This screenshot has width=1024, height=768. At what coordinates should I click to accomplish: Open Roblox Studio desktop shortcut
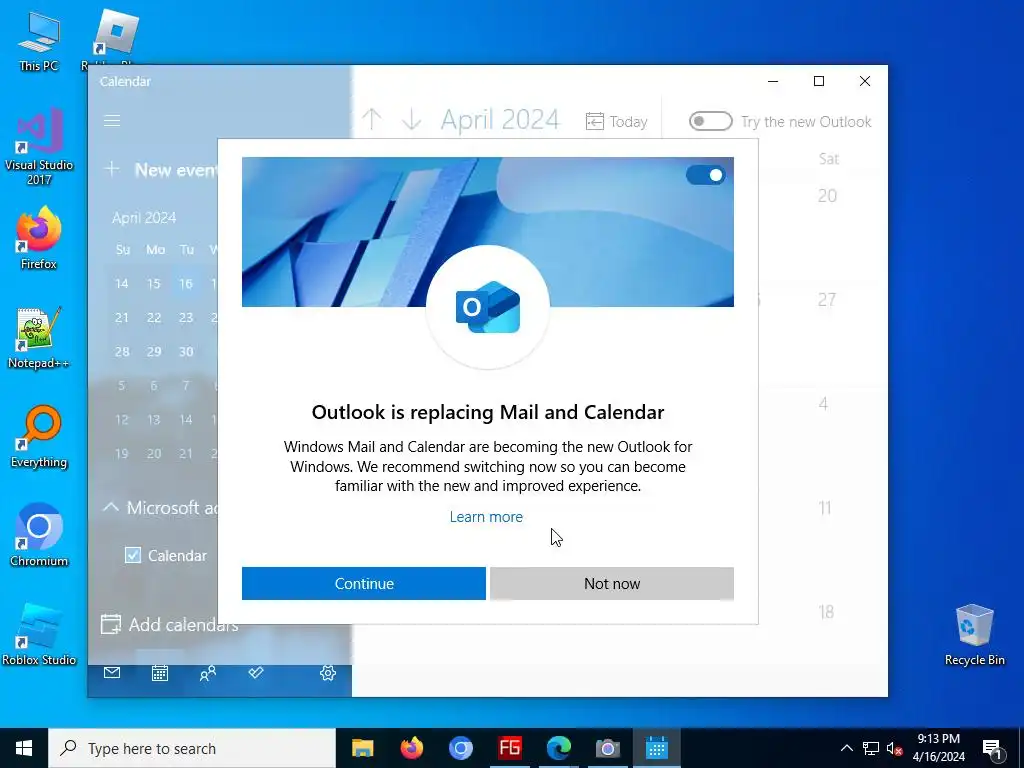pos(39,633)
